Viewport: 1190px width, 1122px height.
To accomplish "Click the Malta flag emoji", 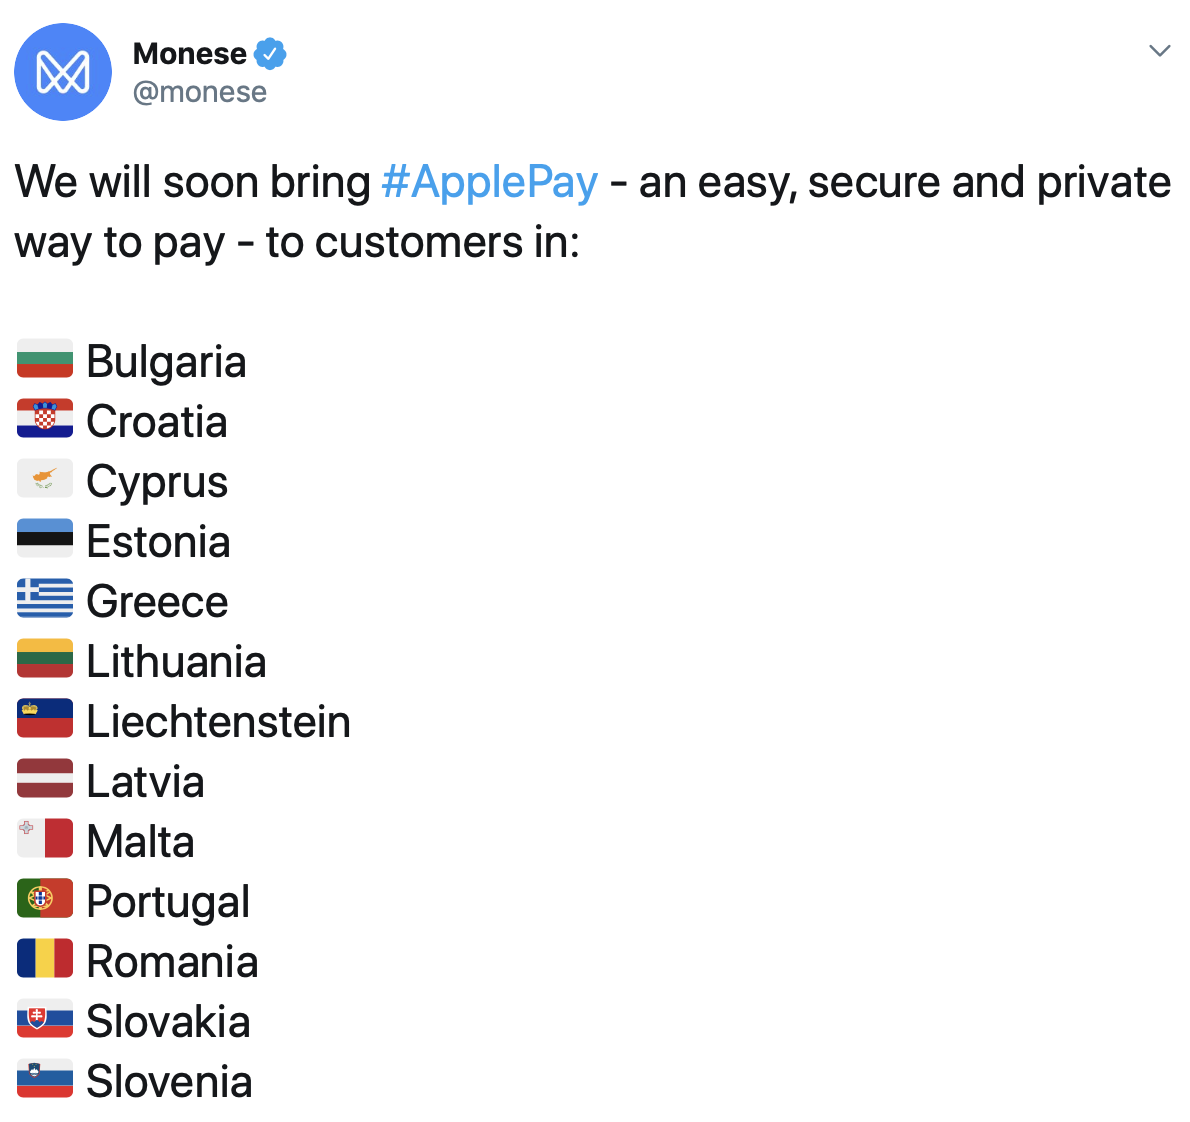I will click(x=45, y=838).
